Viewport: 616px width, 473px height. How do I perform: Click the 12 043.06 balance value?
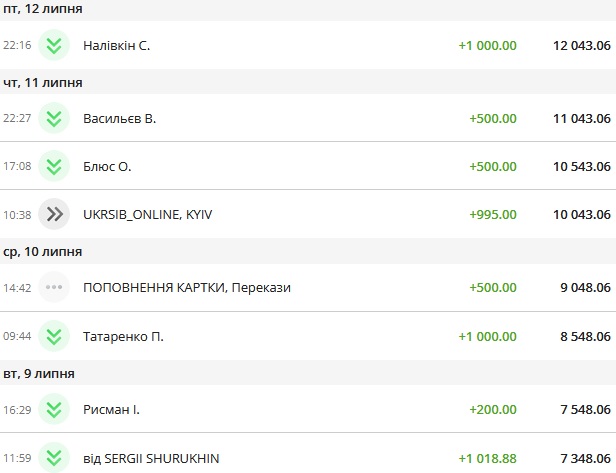(x=582, y=46)
